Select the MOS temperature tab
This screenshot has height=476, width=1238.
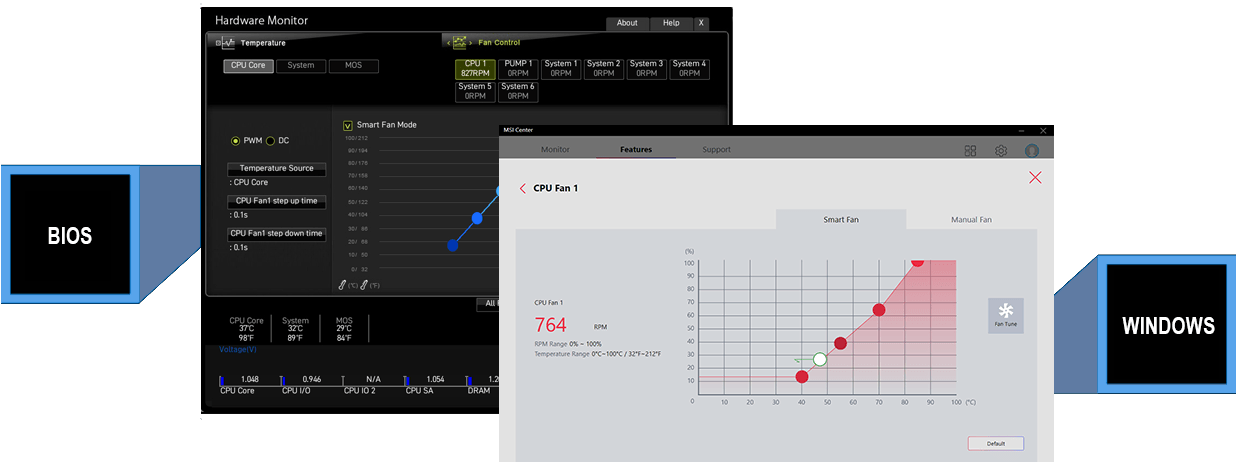click(x=354, y=66)
